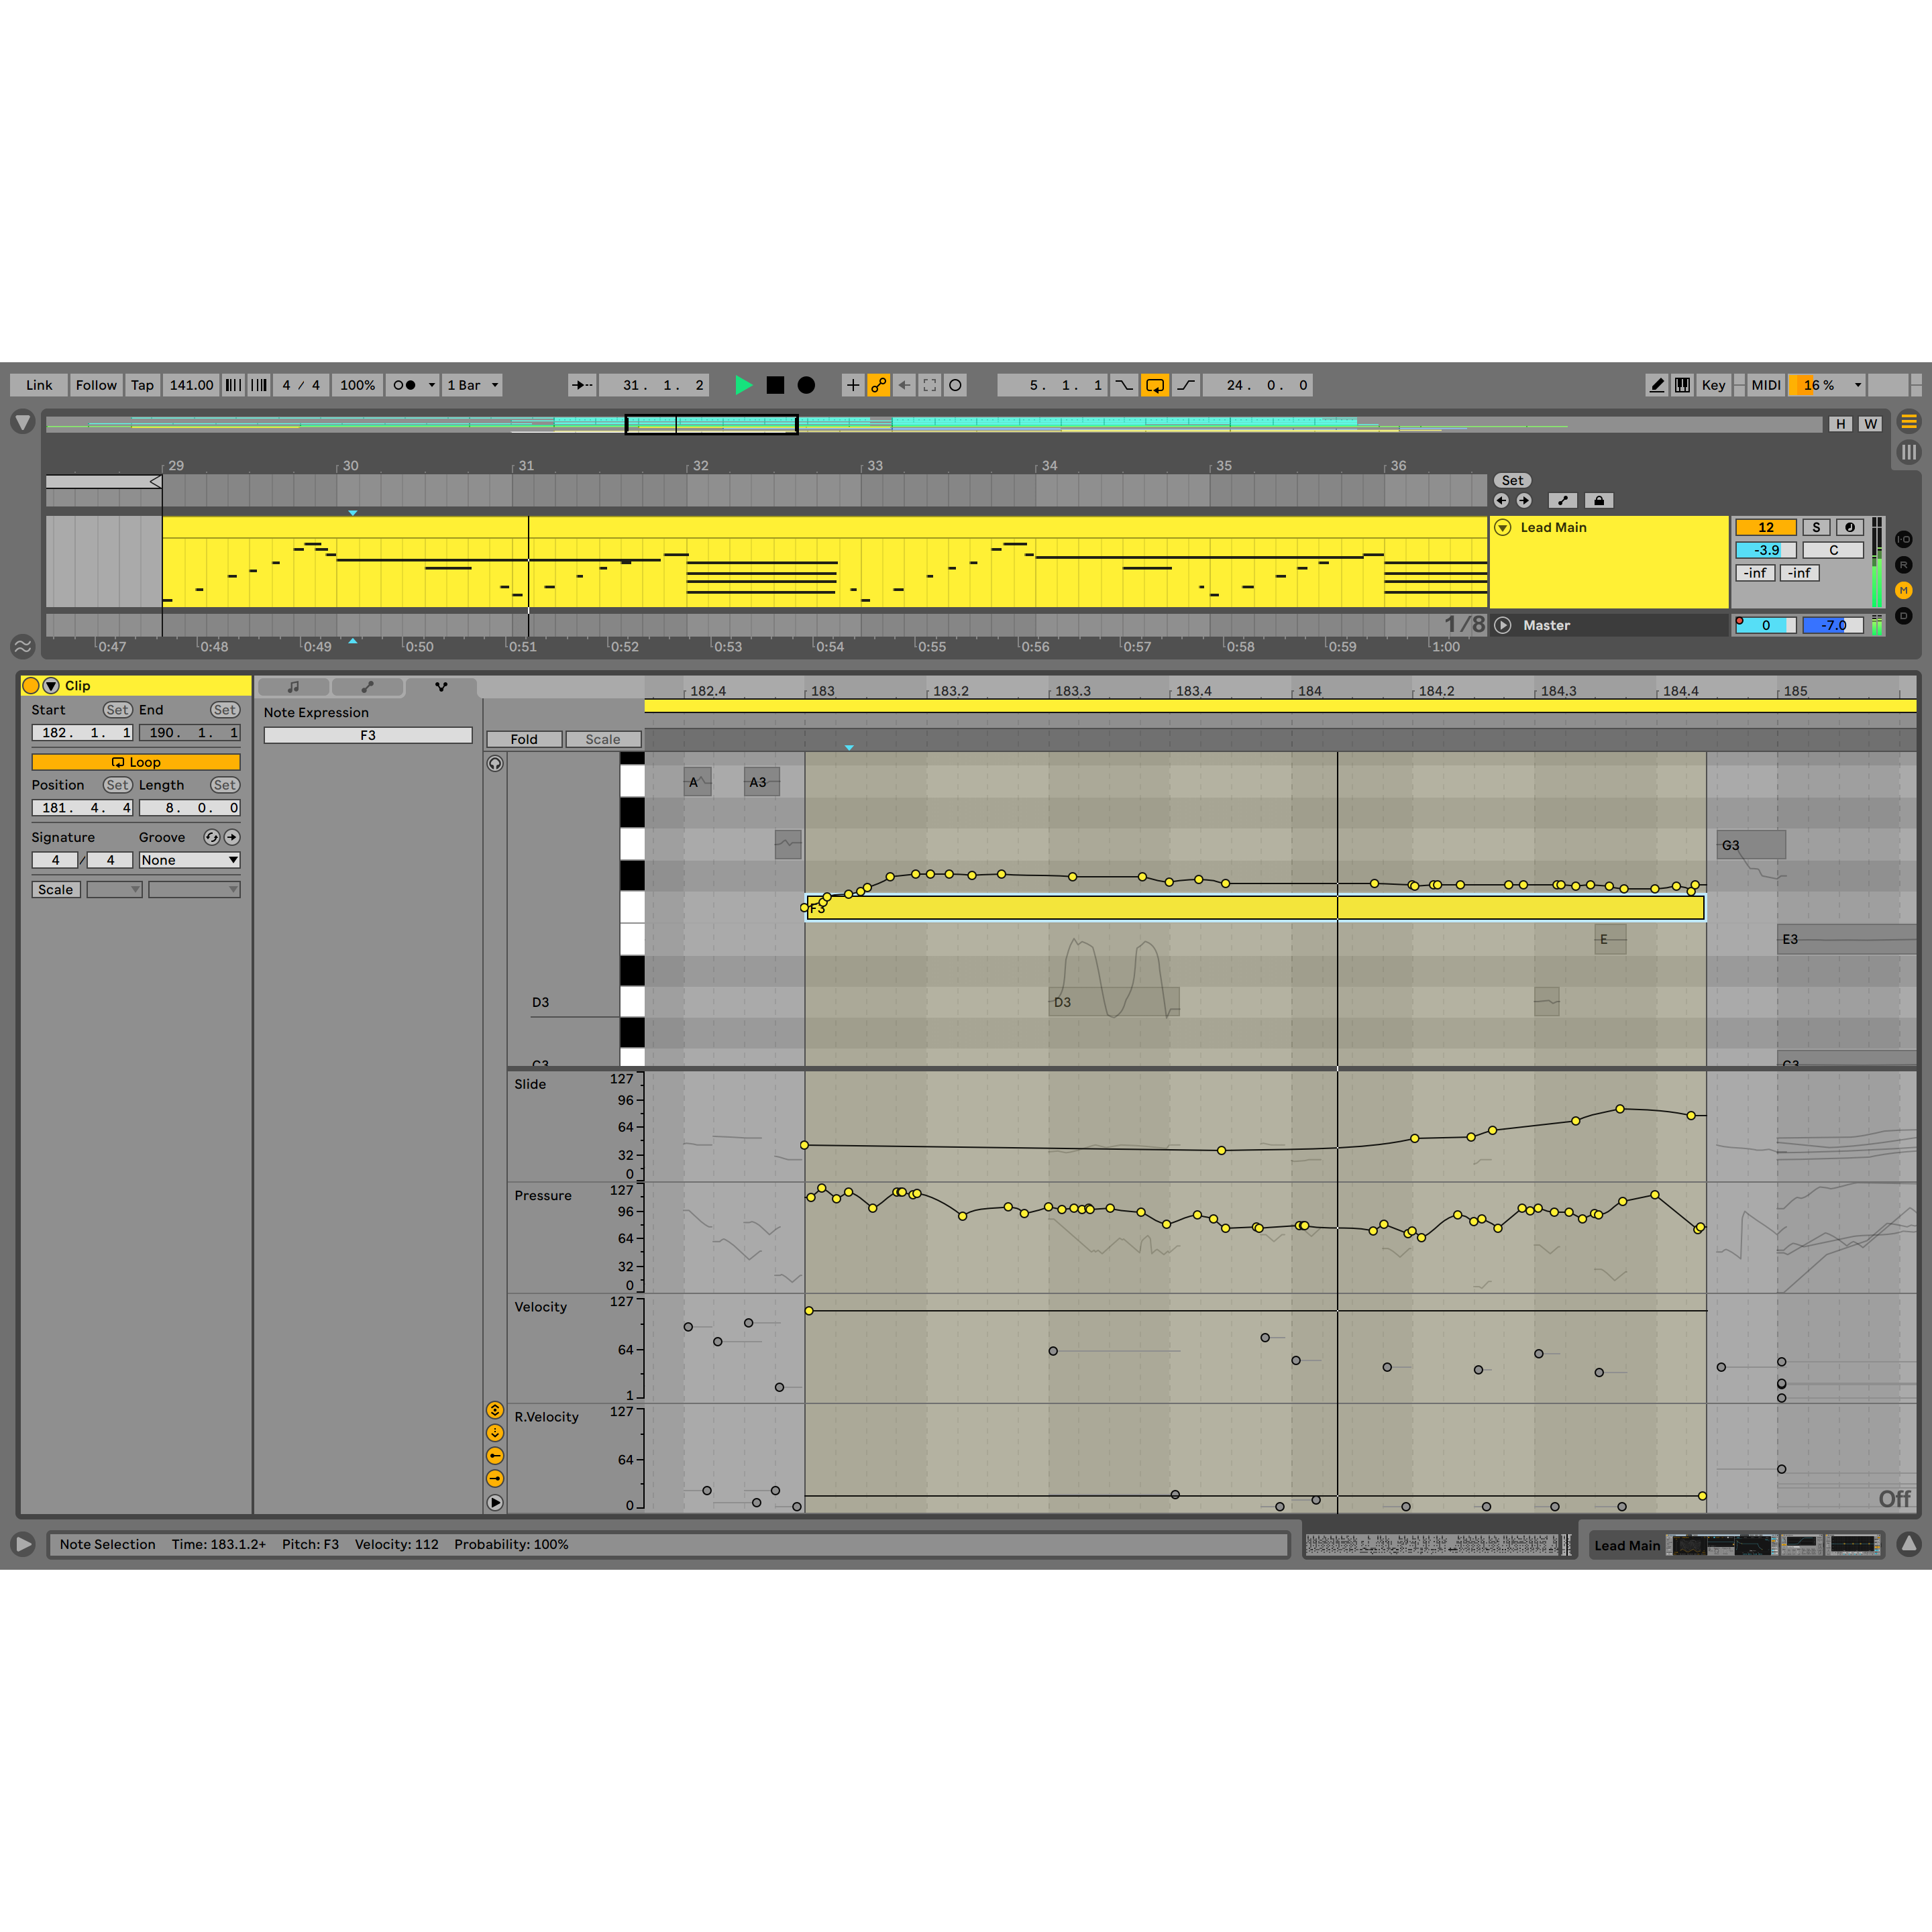This screenshot has width=1932, height=1932.
Task: Enable Draw Mode pencil icon
Action: pyautogui.click(x=1656, y=385)
